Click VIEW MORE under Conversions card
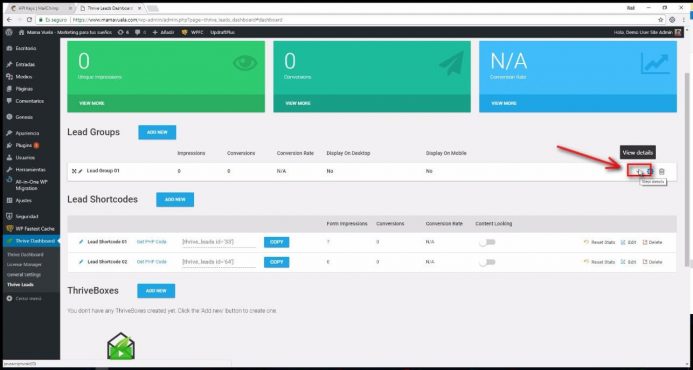 [x=298, y=103]
